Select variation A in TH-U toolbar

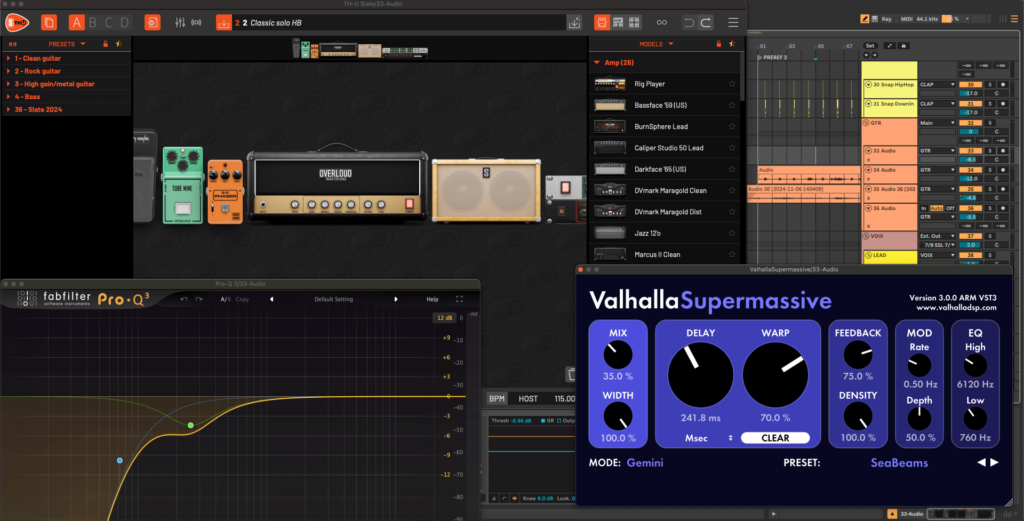tap(76, 23)
